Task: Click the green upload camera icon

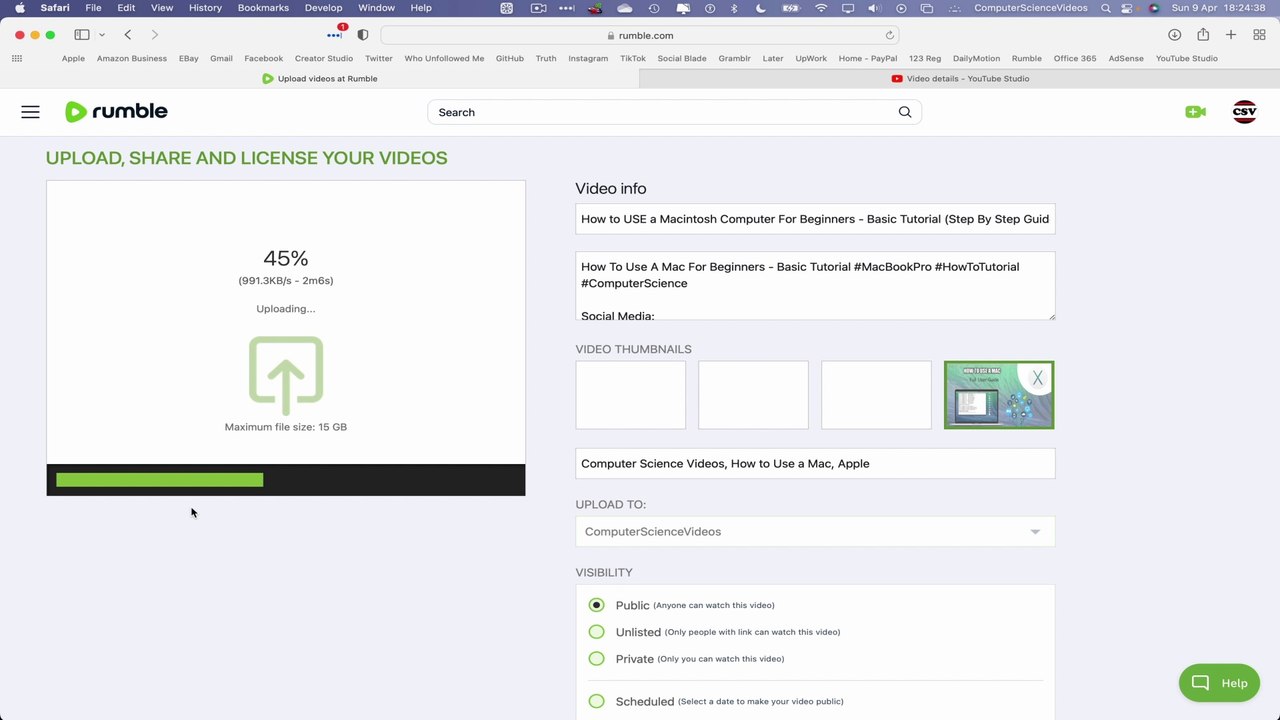Action: pos(1195,112)
